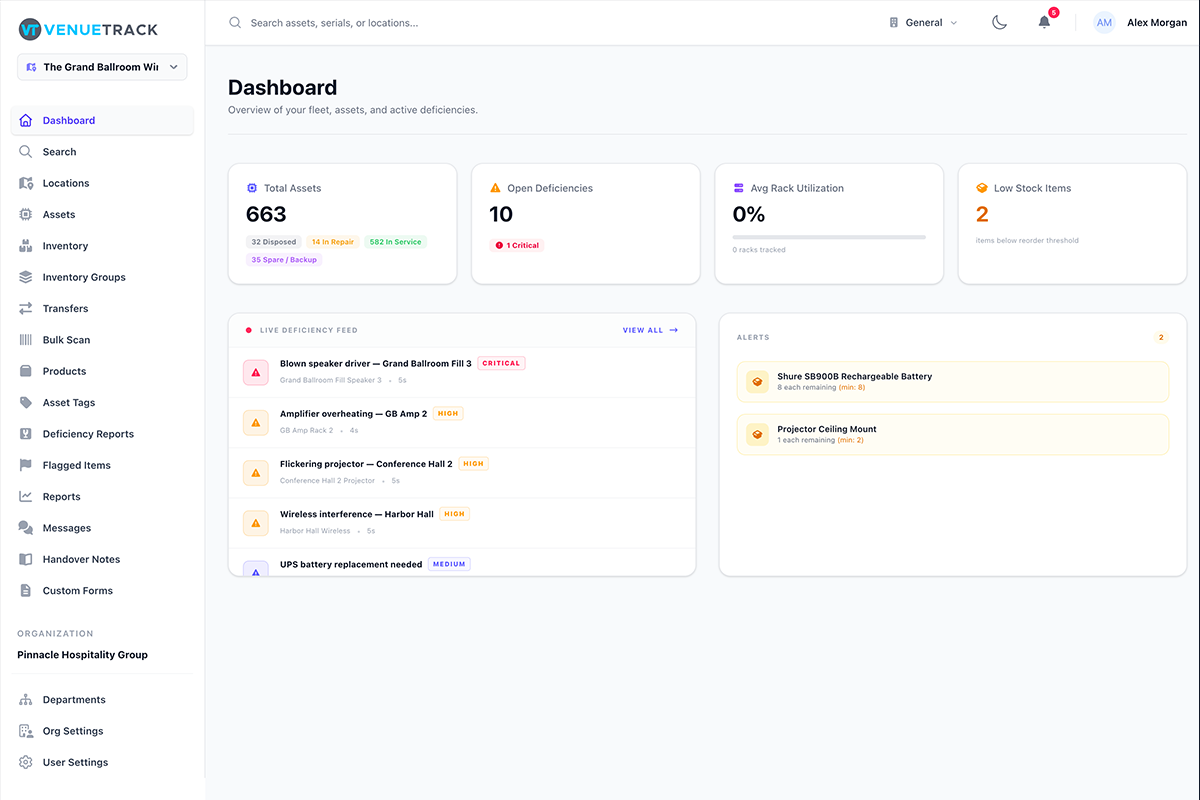The image size is (1200, 800).
Task: Expand the General dropdown in the header
Action: tap(922, 21)
